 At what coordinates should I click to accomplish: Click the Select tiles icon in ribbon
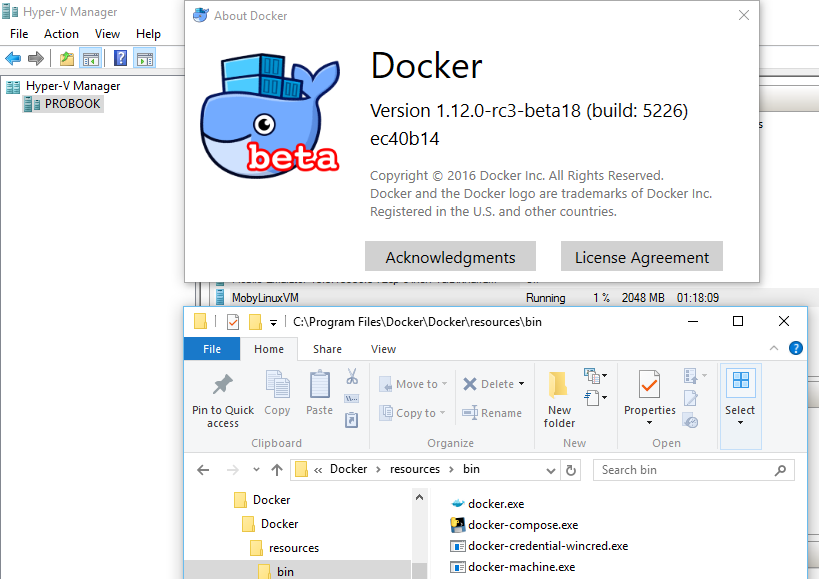741,380
